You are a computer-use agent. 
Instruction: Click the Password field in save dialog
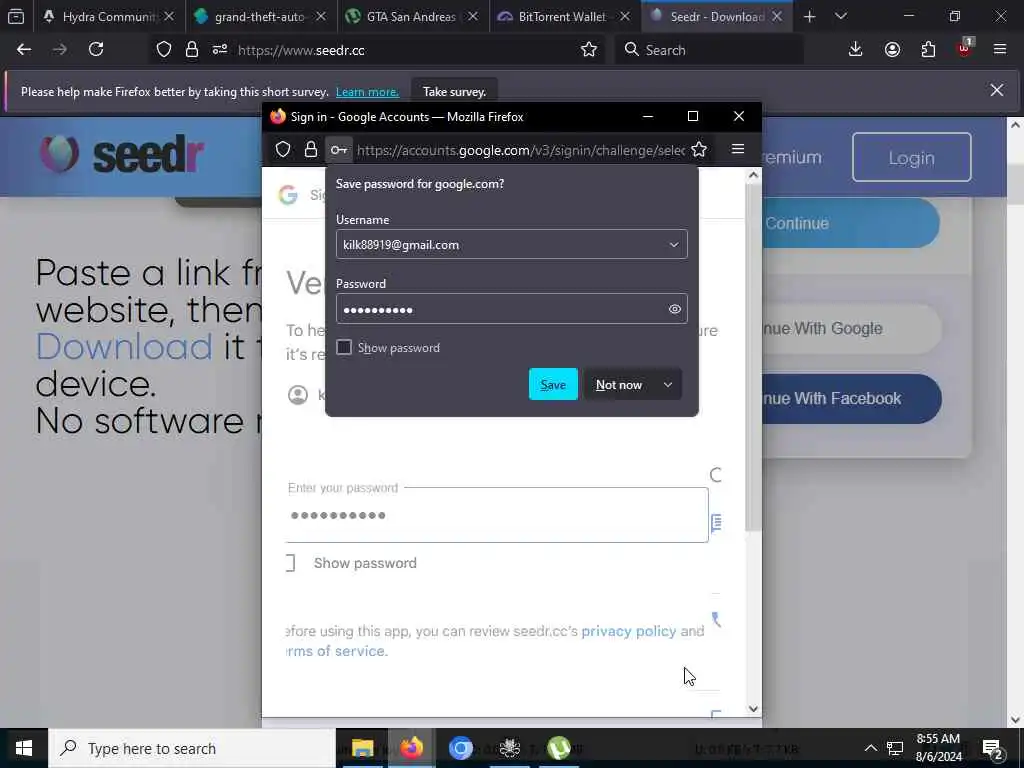tap(511, 309)
